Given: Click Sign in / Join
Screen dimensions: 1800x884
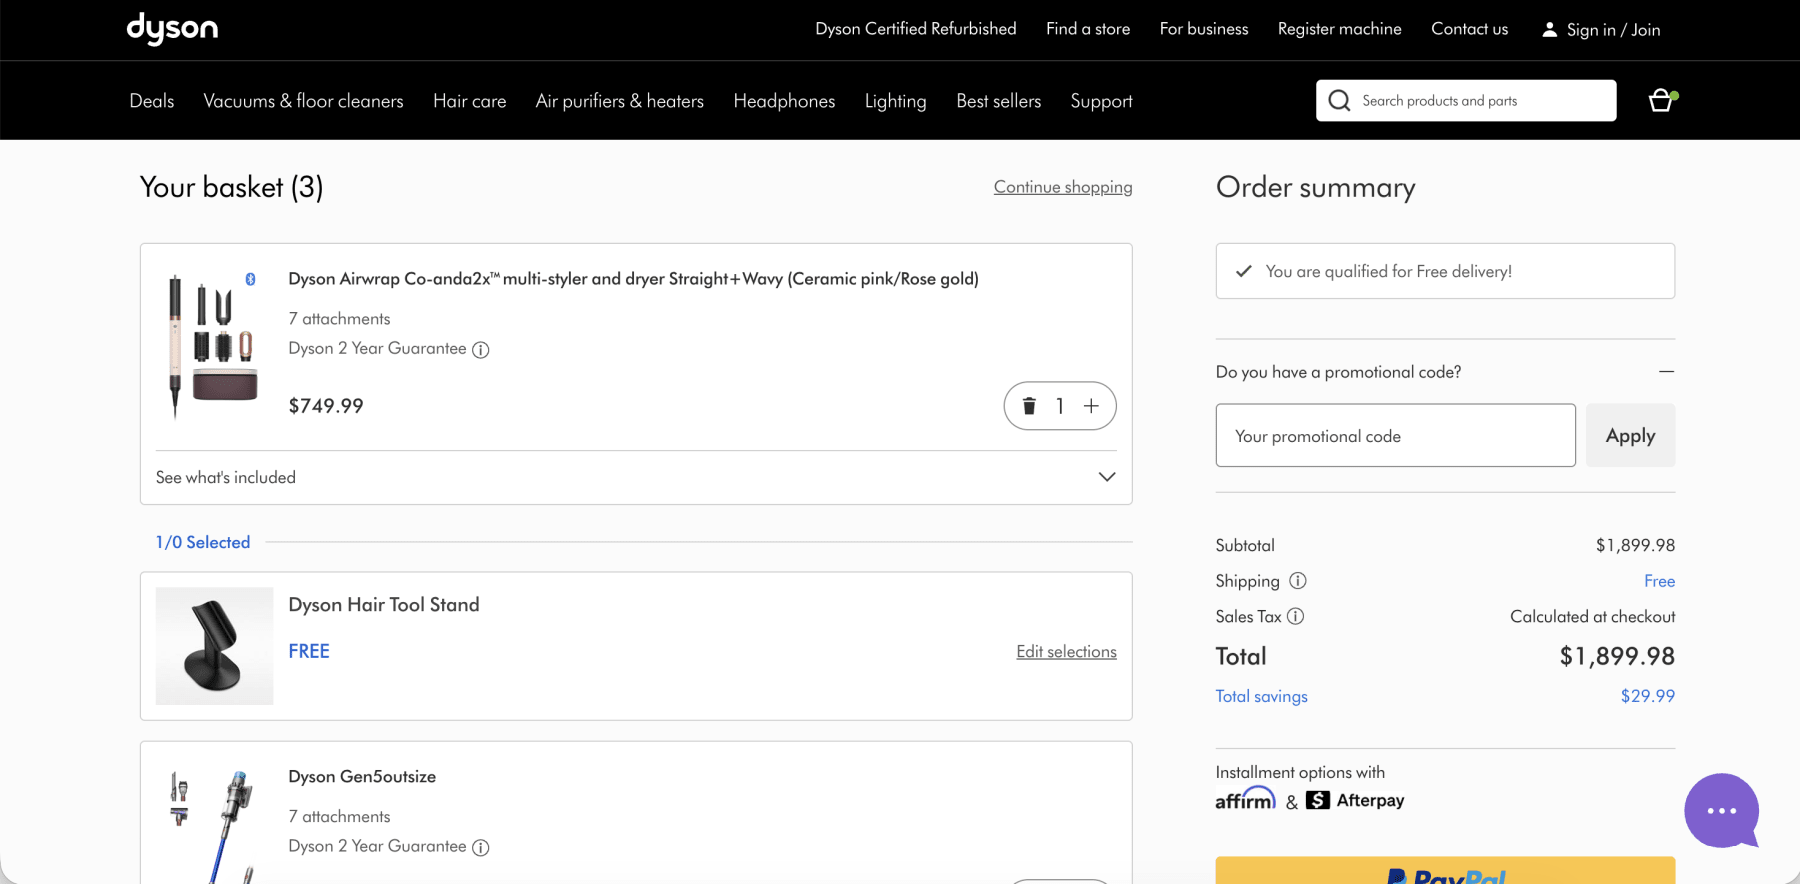Looking at the screenshot, I should (1614, 30).
